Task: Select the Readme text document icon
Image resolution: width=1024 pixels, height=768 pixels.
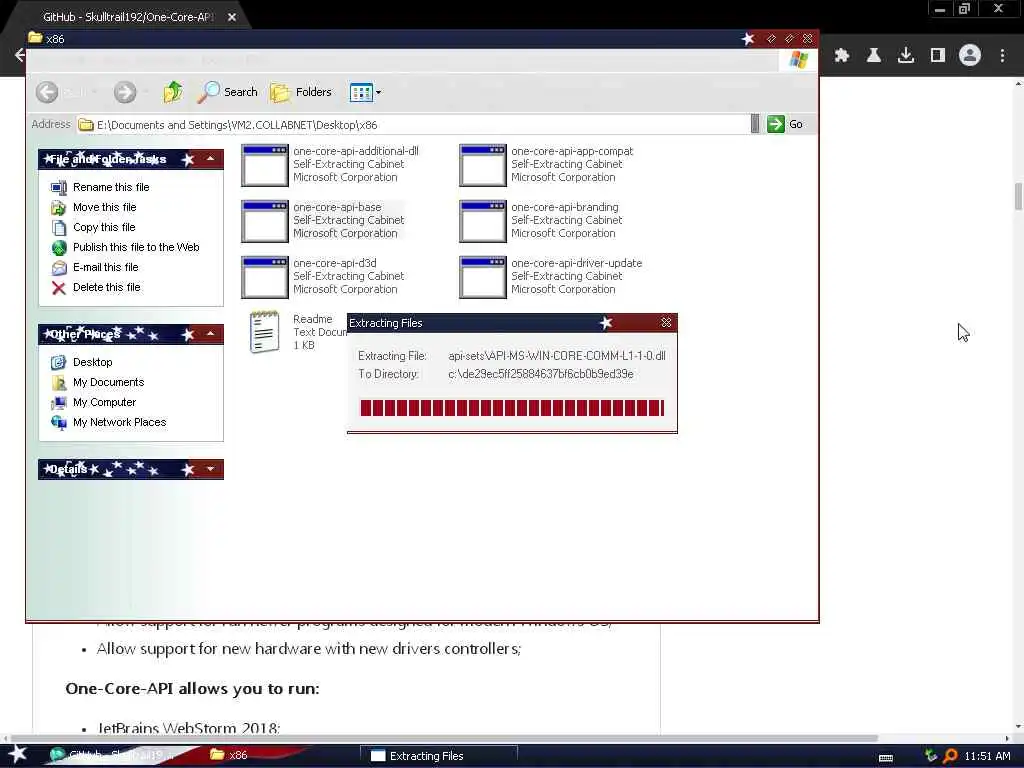Action: pos(264,332)
